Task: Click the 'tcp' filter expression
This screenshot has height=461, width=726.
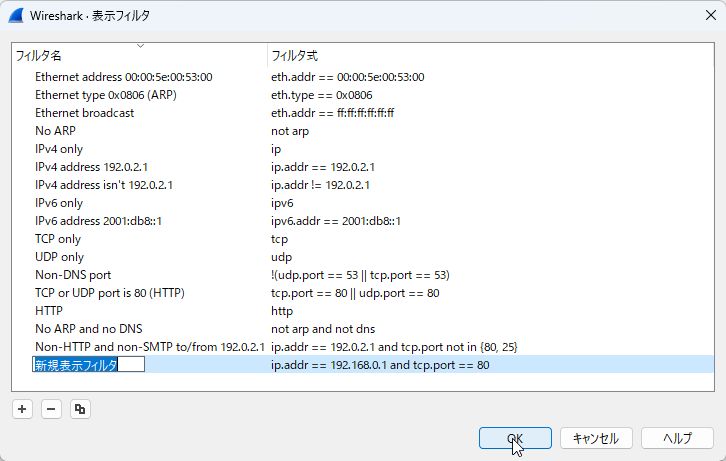Action: coord(279,239)
